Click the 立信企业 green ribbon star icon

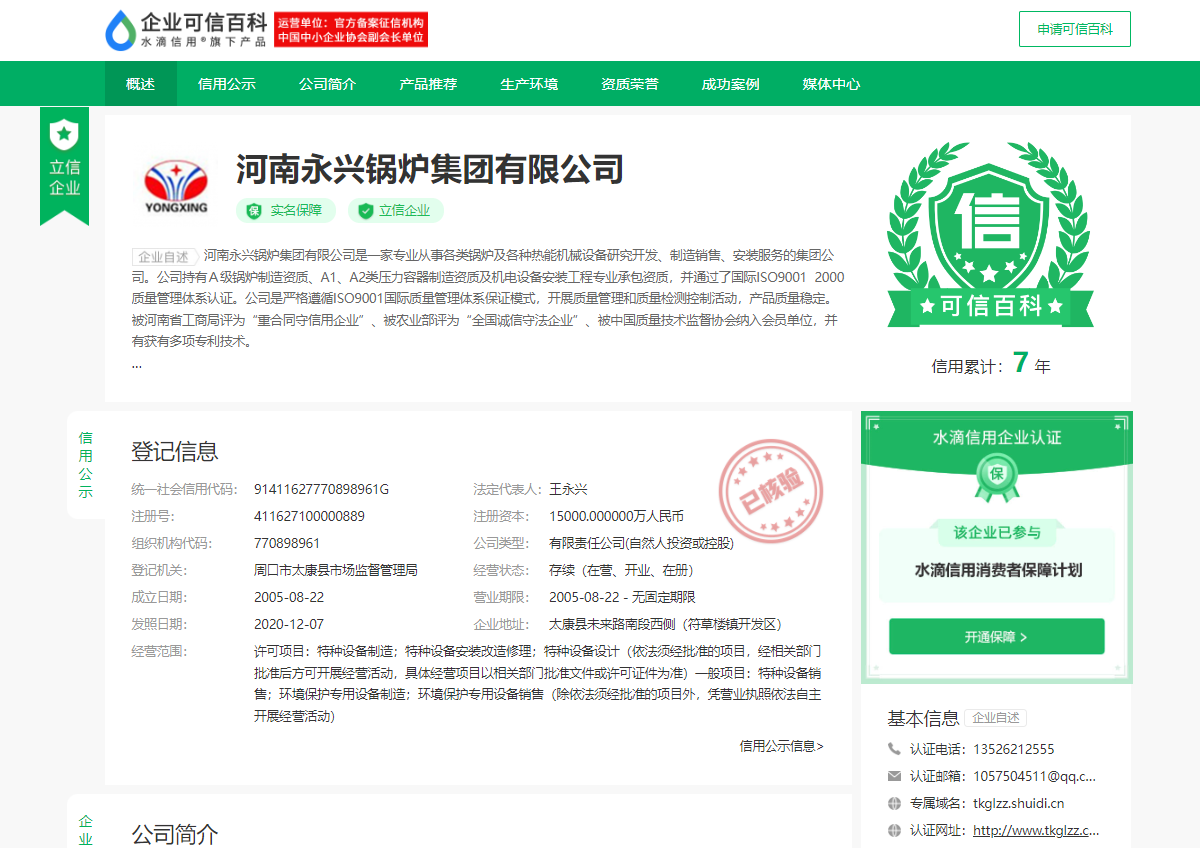[x=64, y=132]
